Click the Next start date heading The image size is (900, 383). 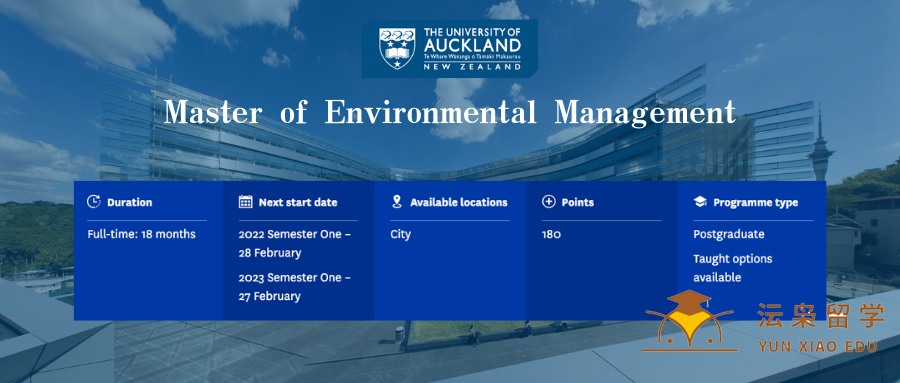pos(298,202)
